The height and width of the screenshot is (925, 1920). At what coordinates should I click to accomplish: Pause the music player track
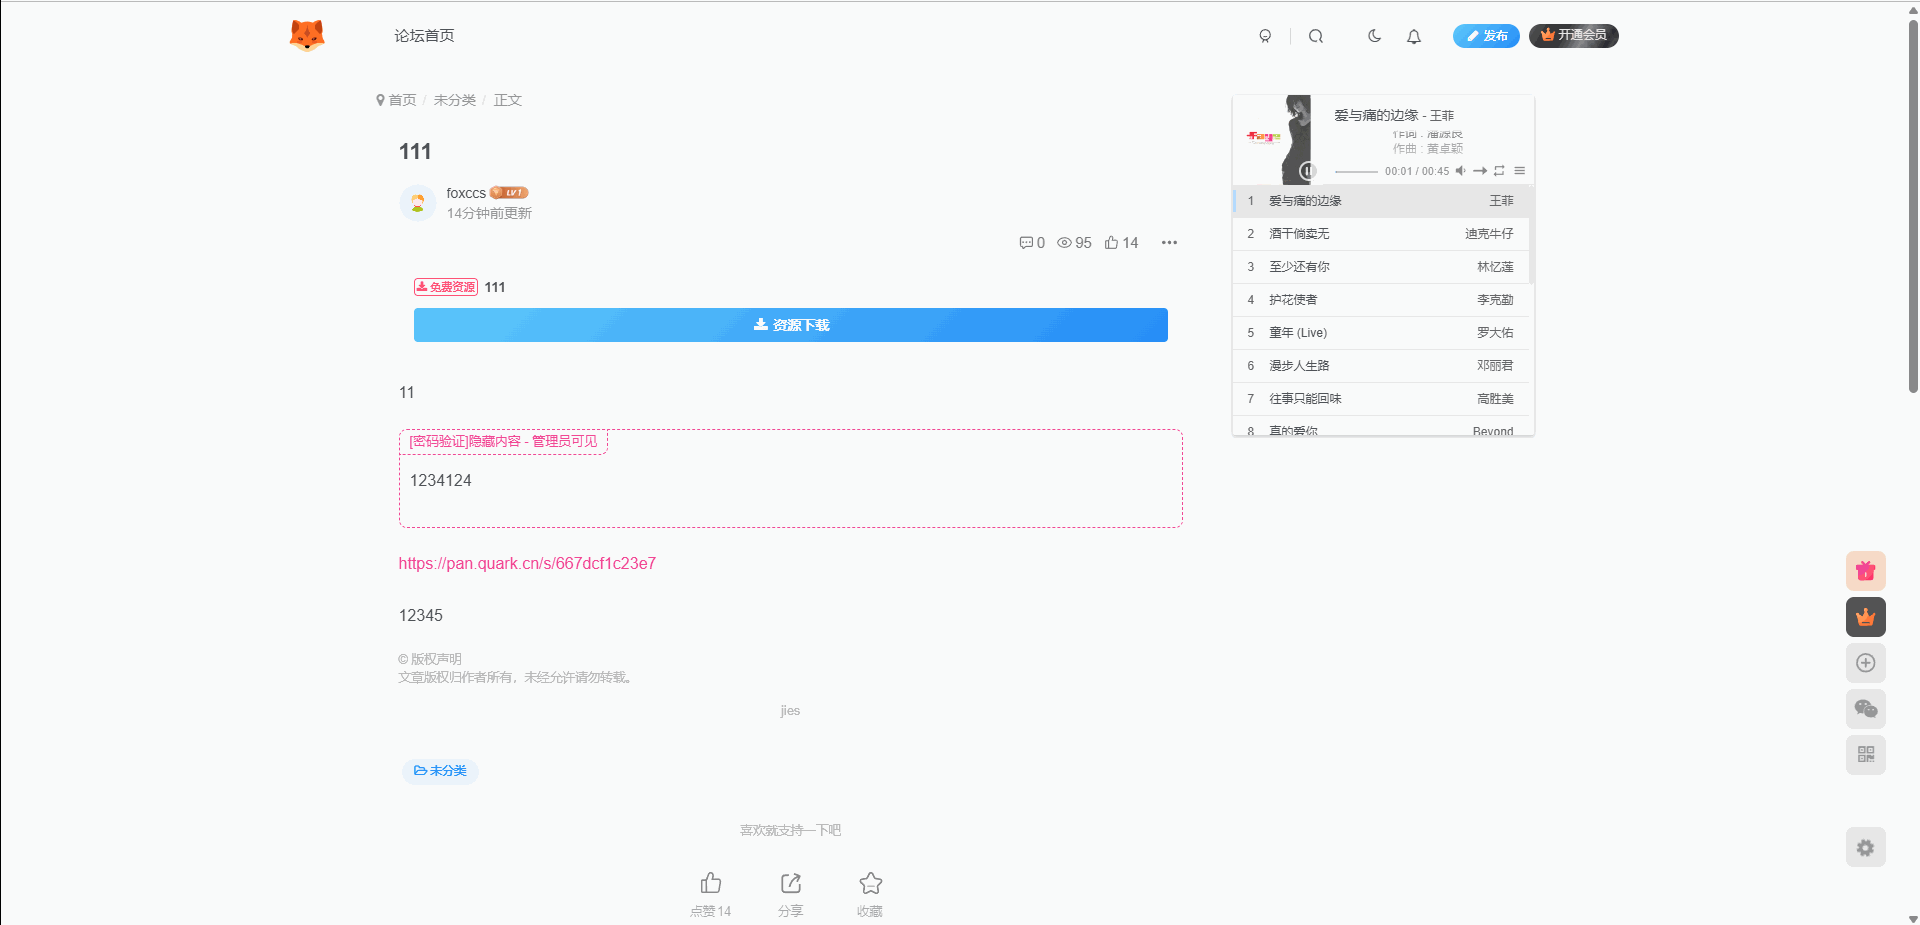coord(1307,171)
